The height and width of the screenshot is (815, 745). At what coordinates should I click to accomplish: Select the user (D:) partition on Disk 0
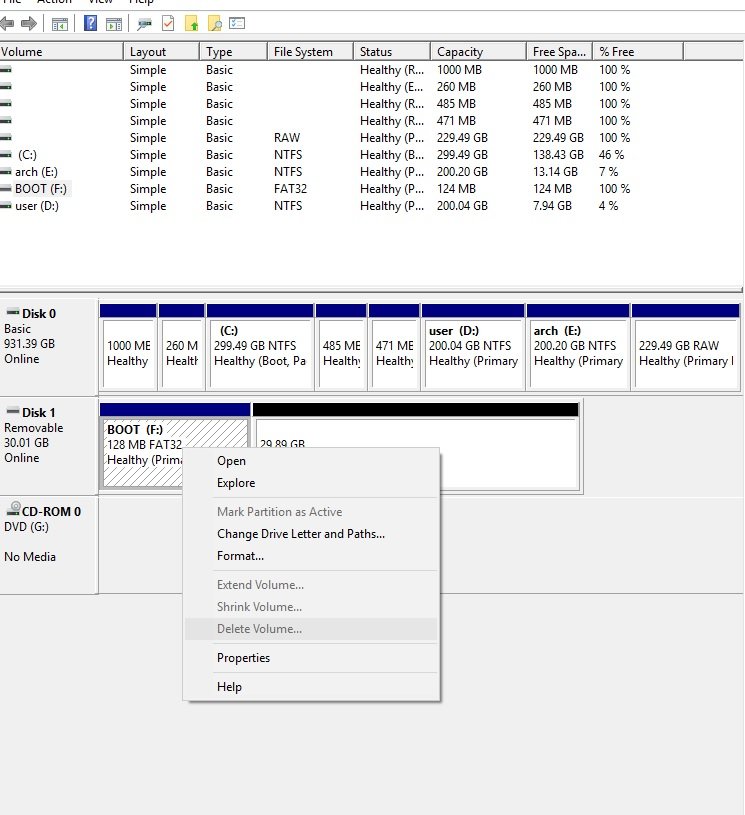click(473, 346)
